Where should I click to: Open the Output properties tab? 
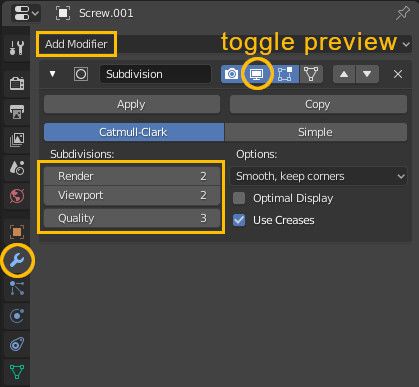point(17,112)
